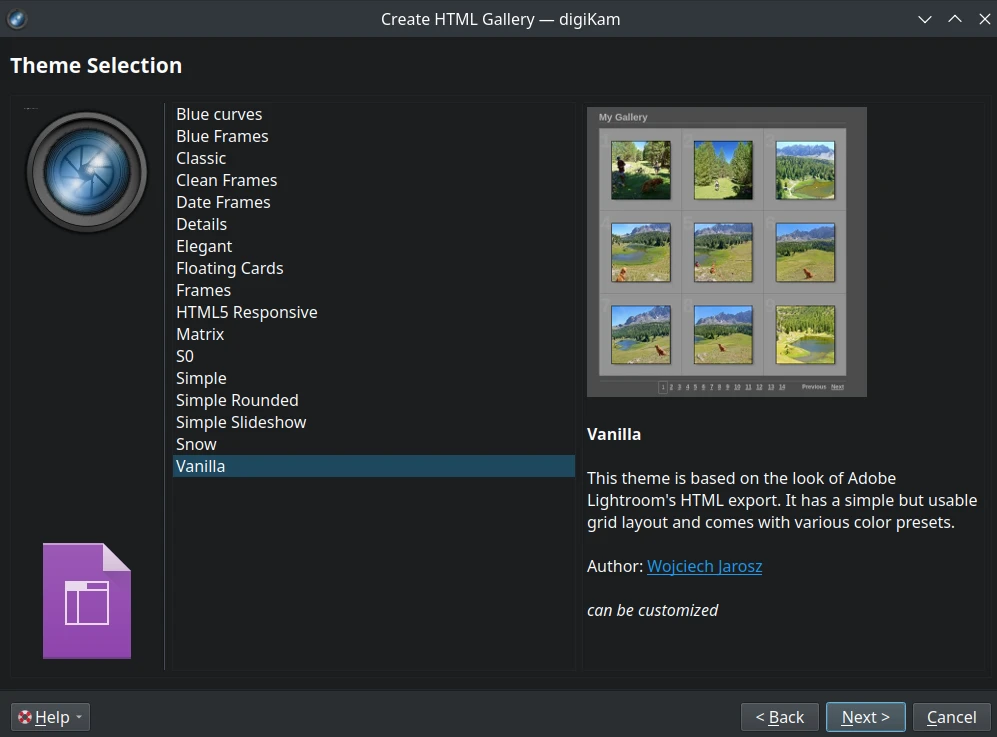Select the Snow theme
The image size is (997, 737).
[x=196, y=444]
